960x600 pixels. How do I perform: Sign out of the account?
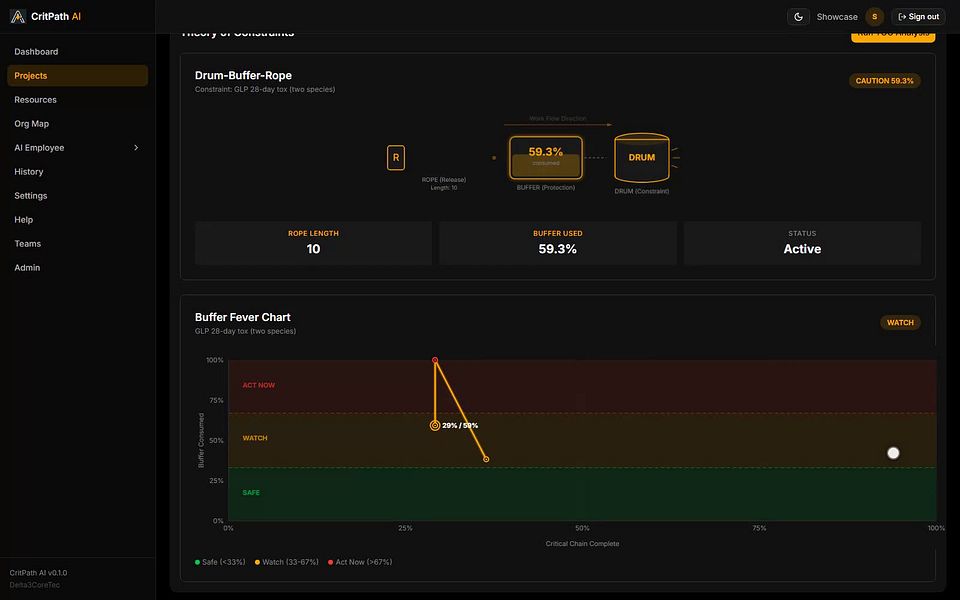pyautogui.click(x=918, y=17)
